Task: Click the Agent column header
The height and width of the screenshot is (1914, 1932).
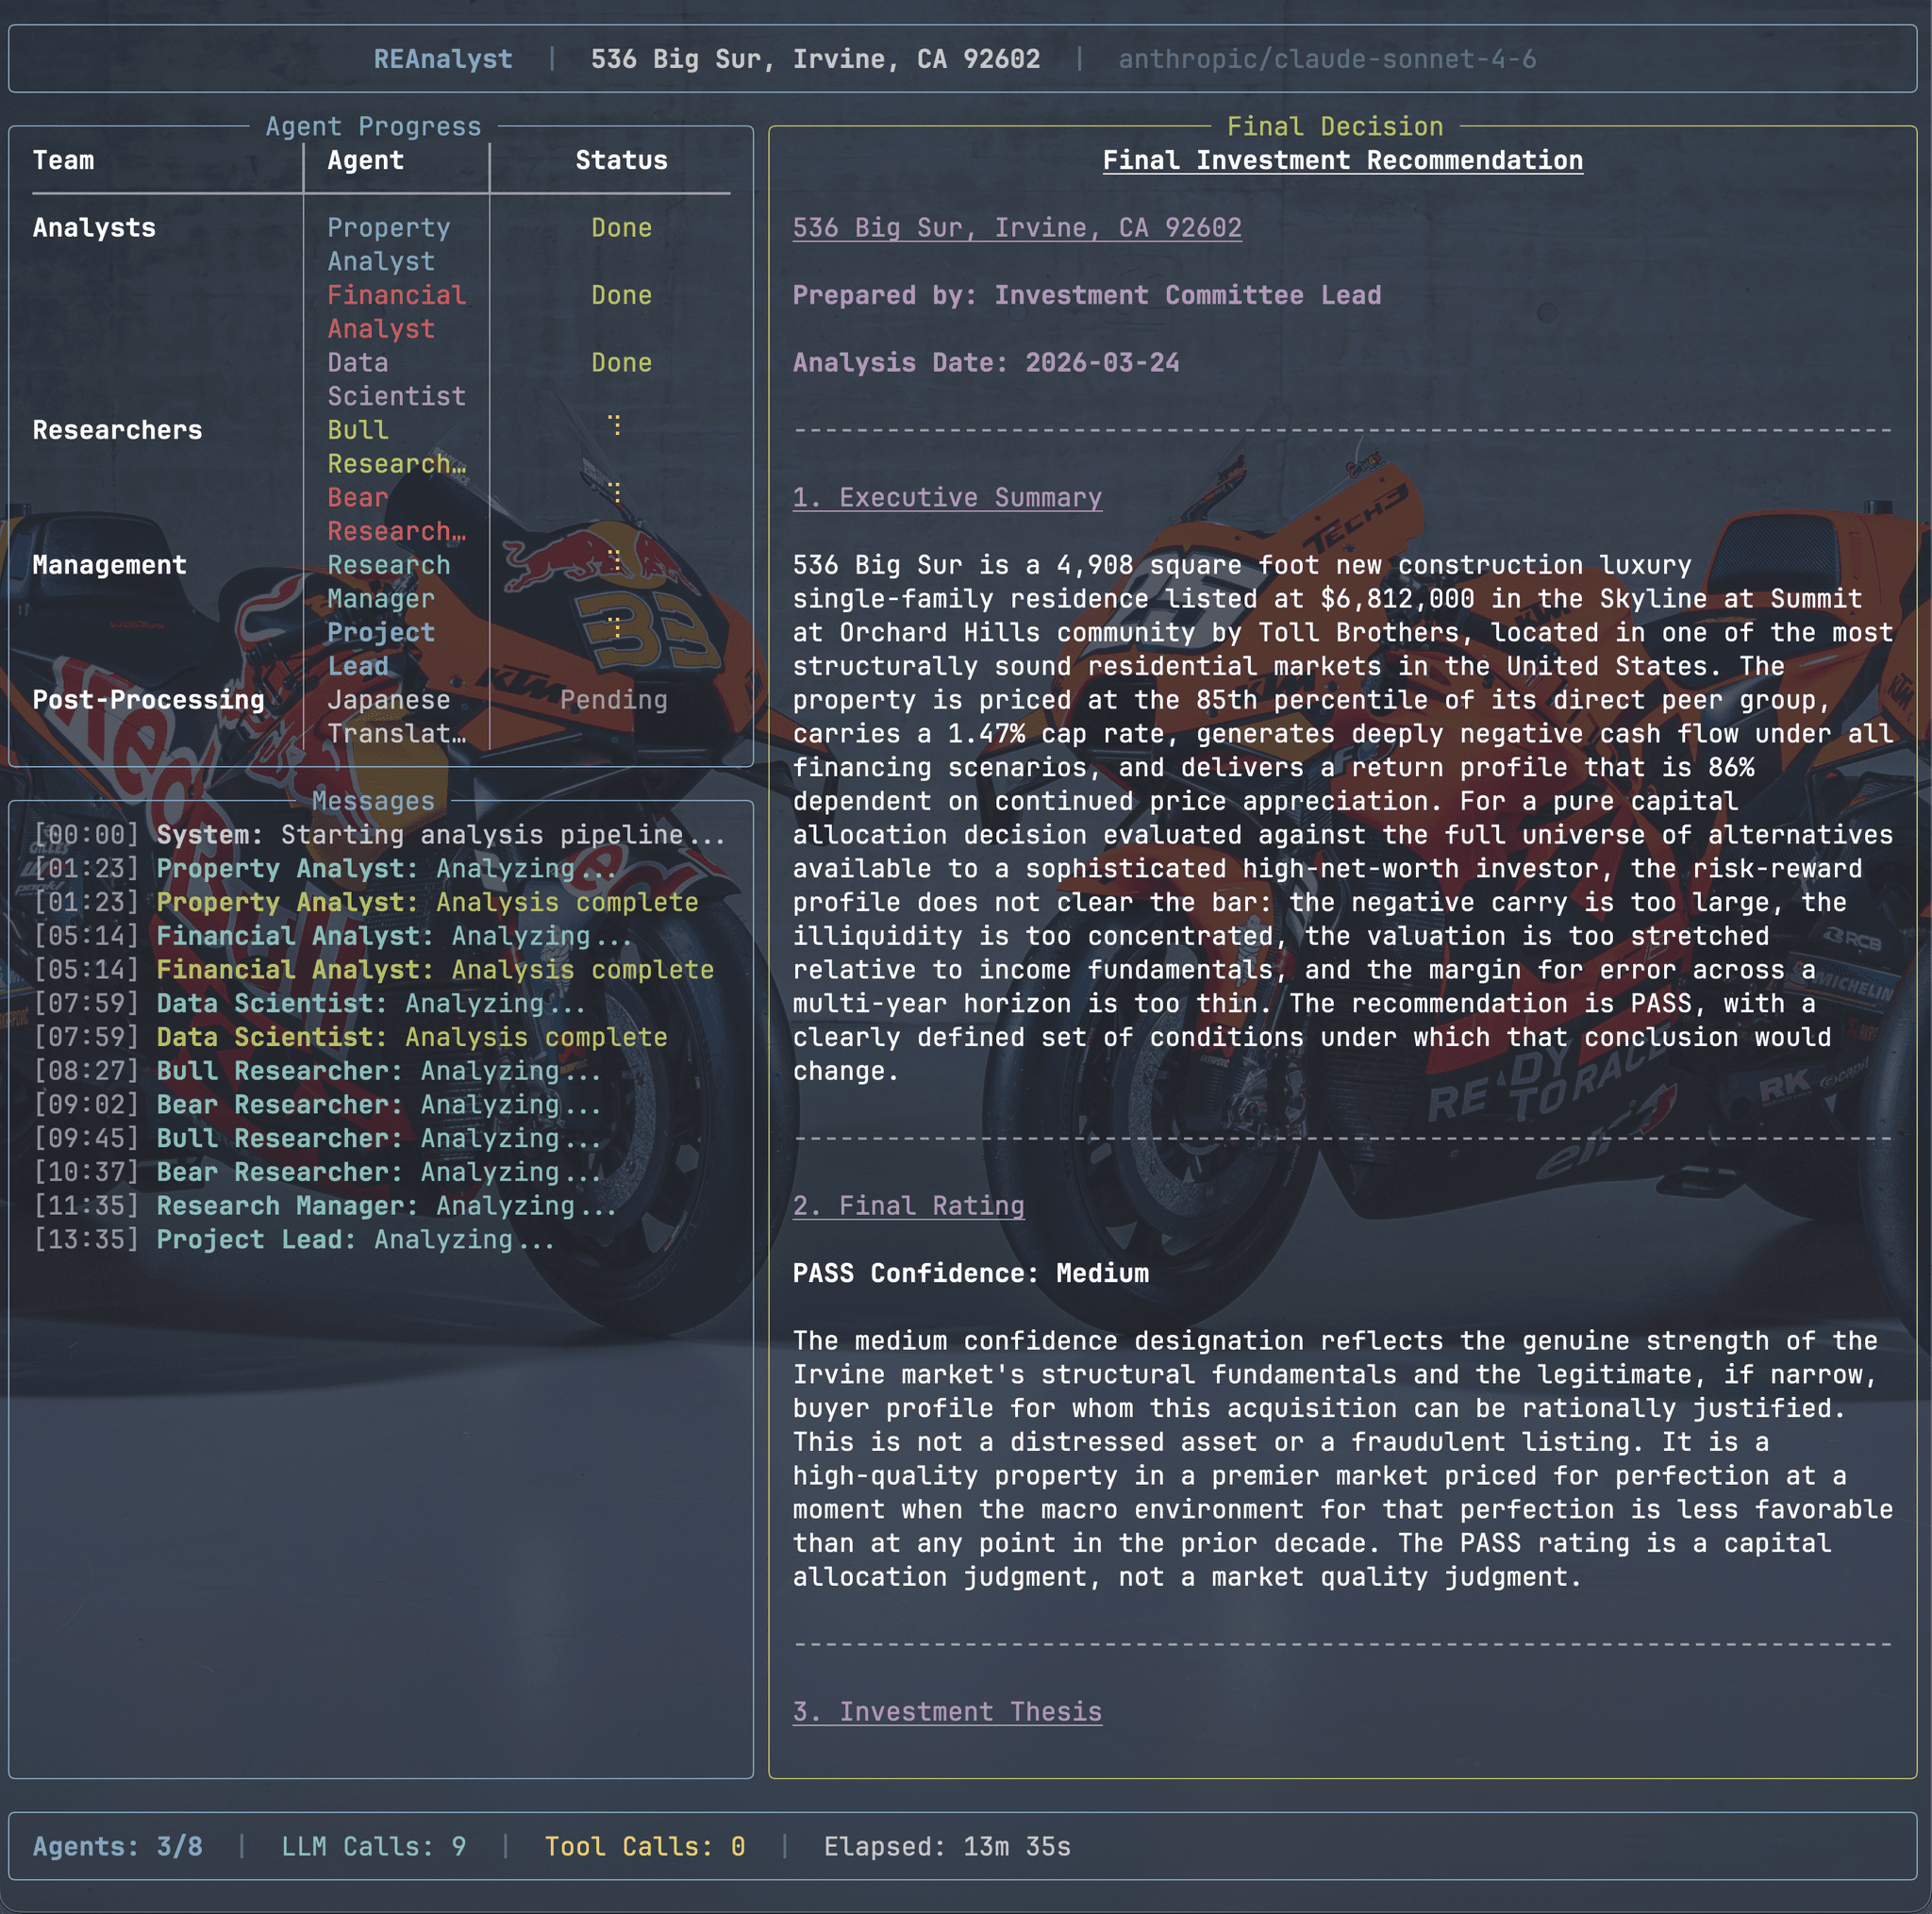Action: (366, 161)
